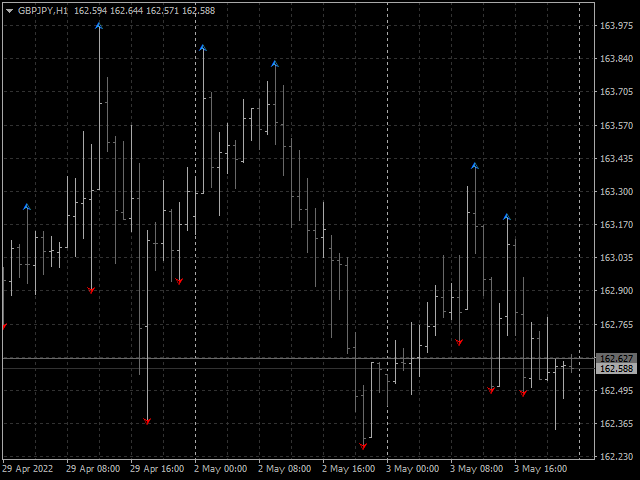
Task: Open the triangle menu beside GBPJPY,H1
Action: pyautogui.click(x=9, y=10)
